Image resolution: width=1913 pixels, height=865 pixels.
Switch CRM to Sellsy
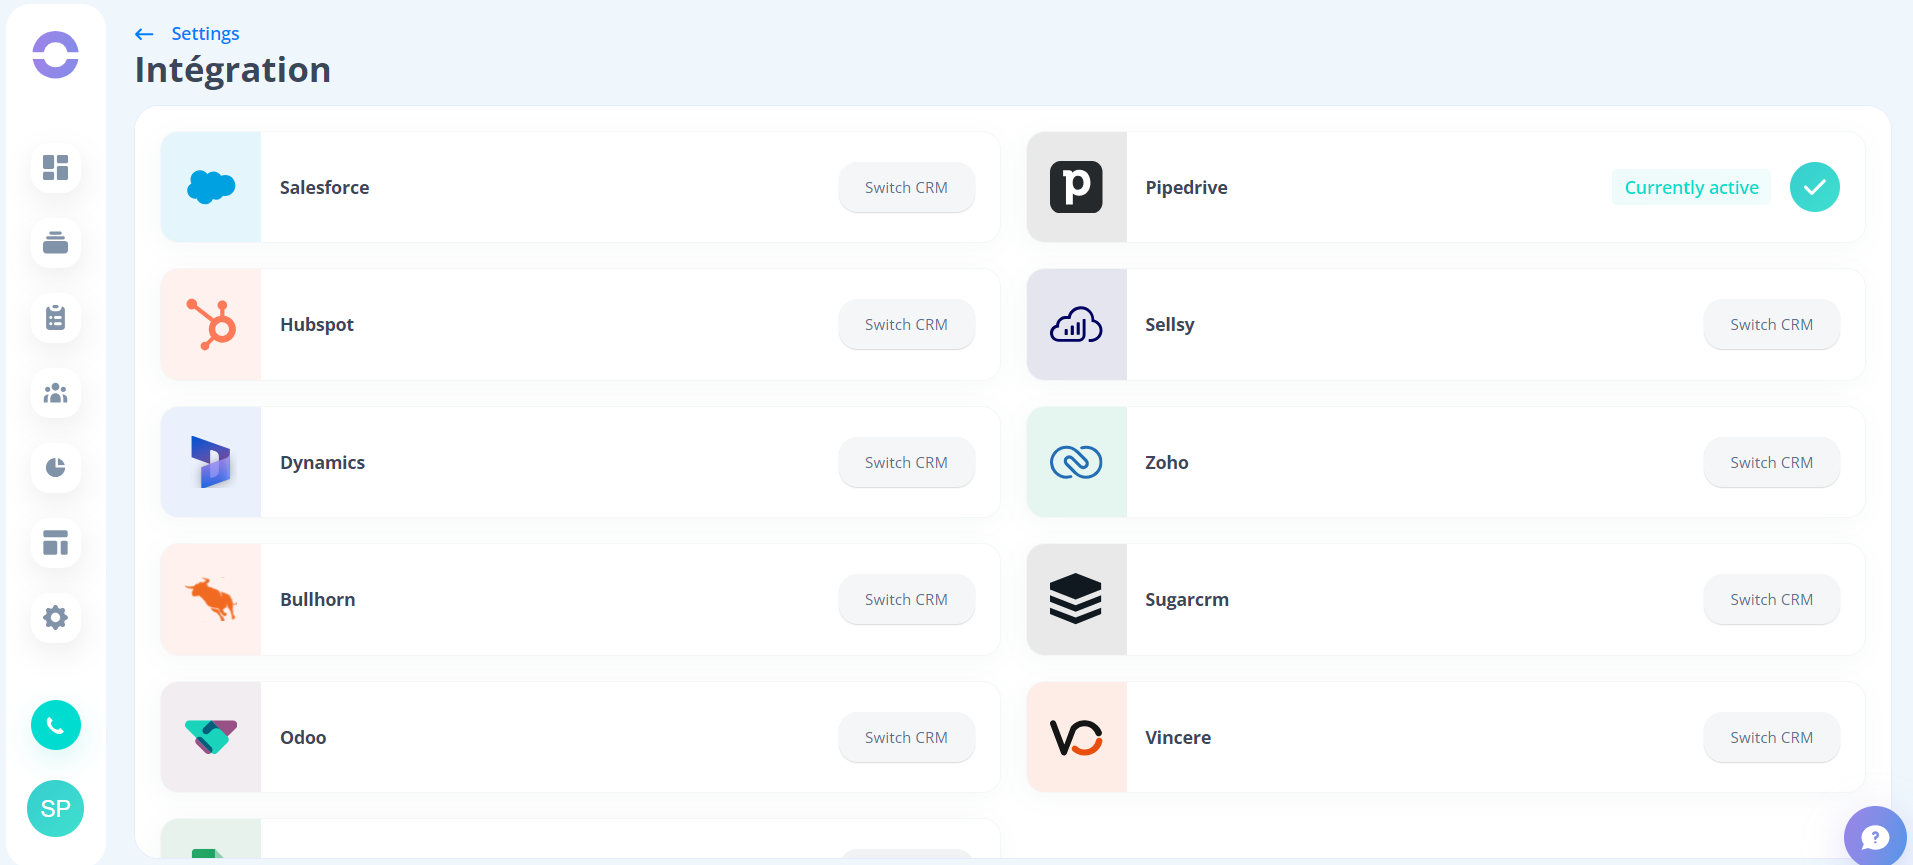tap(1772, 324)
